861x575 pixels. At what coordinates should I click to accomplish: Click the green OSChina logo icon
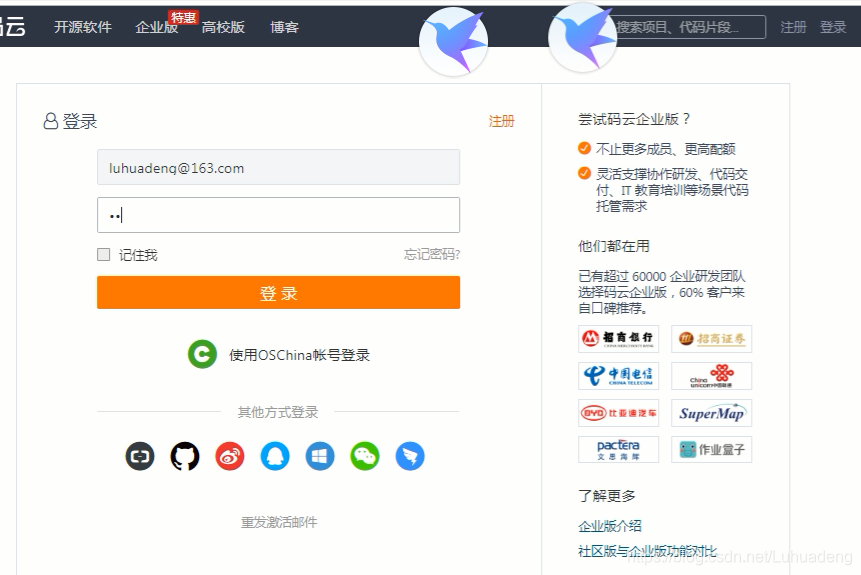point(202,354)
